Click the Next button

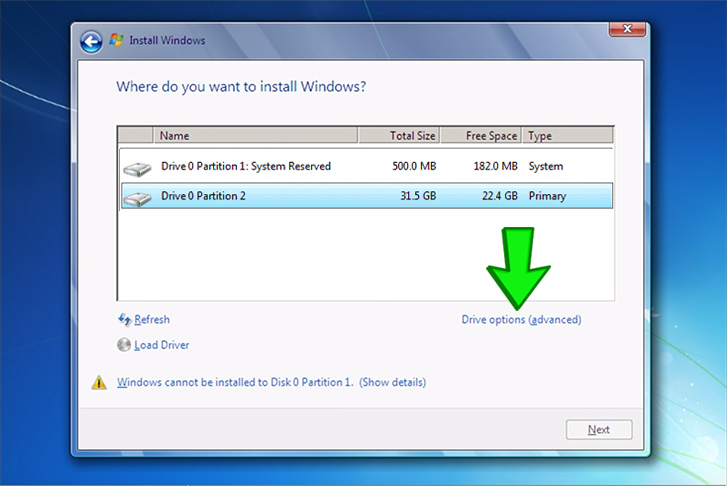point(599,429)
